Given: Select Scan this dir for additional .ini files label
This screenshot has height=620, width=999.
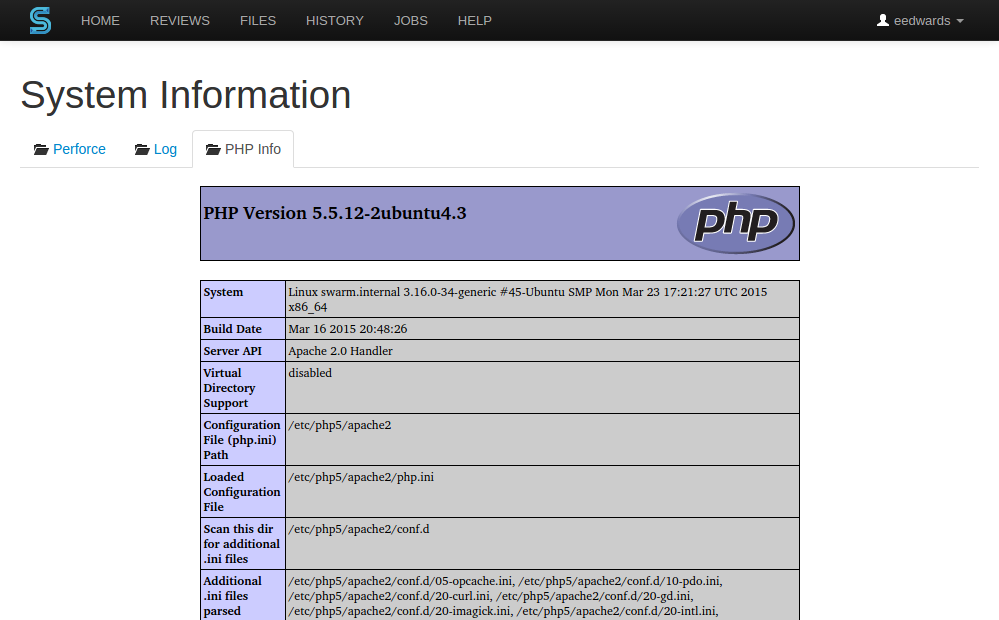Looking at the screenshot, I should tap(243, 544).
